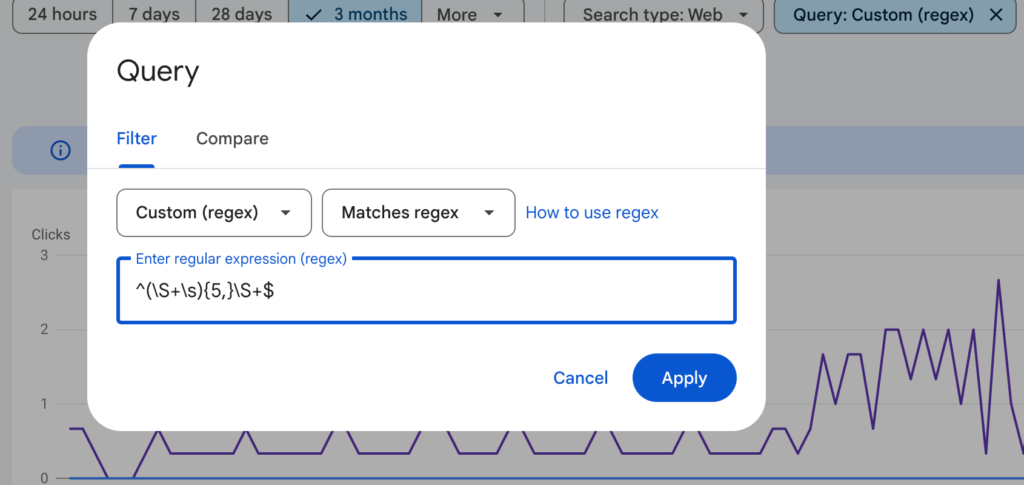The image size is (1024, 485).
Task: Click the info icon in the blue banner
Action: 61,151
